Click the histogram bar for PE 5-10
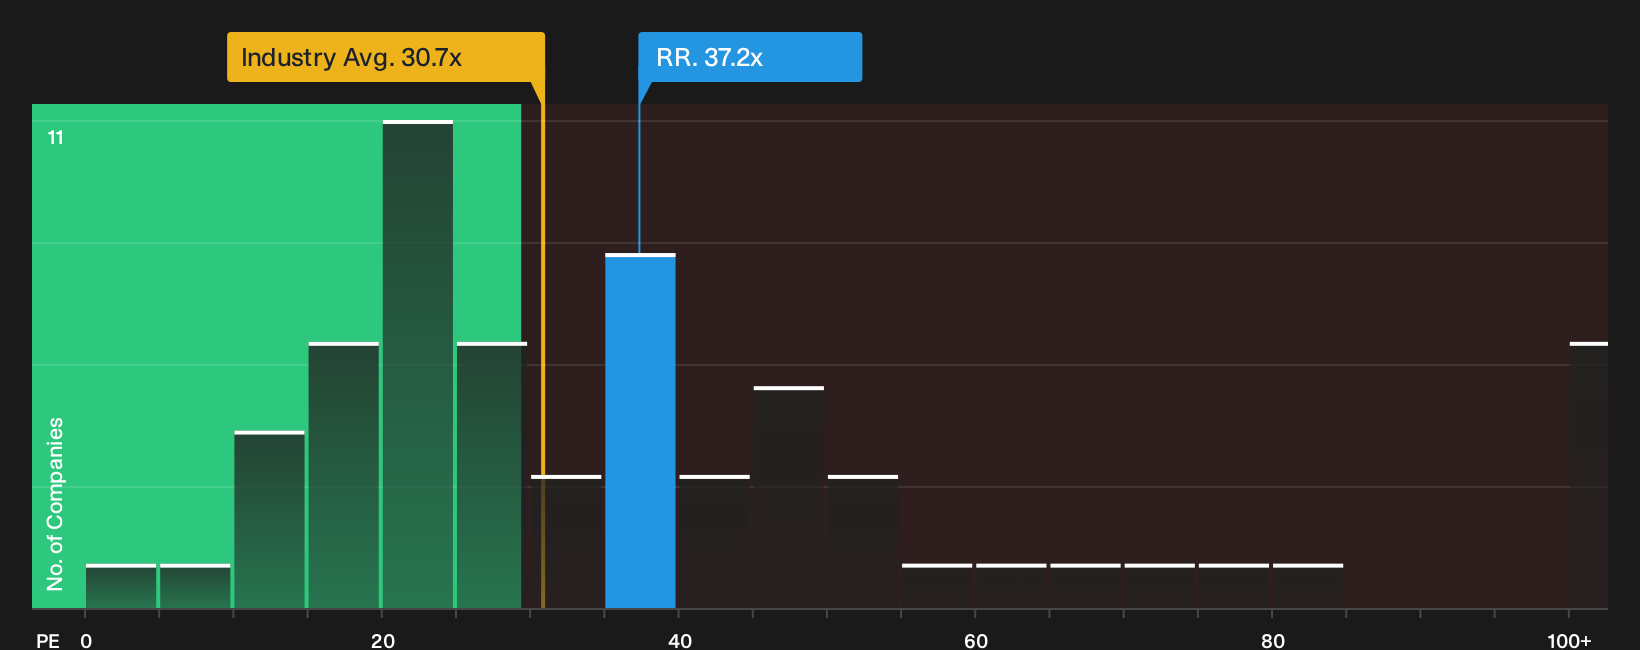The height and width of the screenshot is (650, 1640). click(195, 586)
